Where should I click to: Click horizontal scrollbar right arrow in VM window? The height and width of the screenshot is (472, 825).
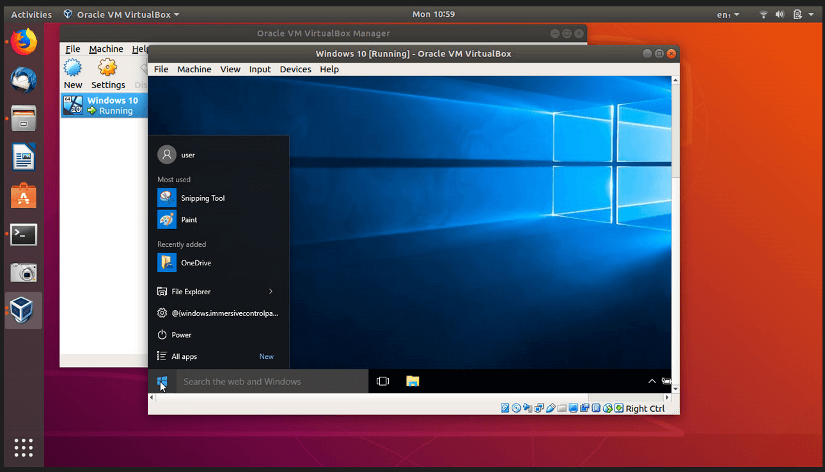[x=667, y=397]
